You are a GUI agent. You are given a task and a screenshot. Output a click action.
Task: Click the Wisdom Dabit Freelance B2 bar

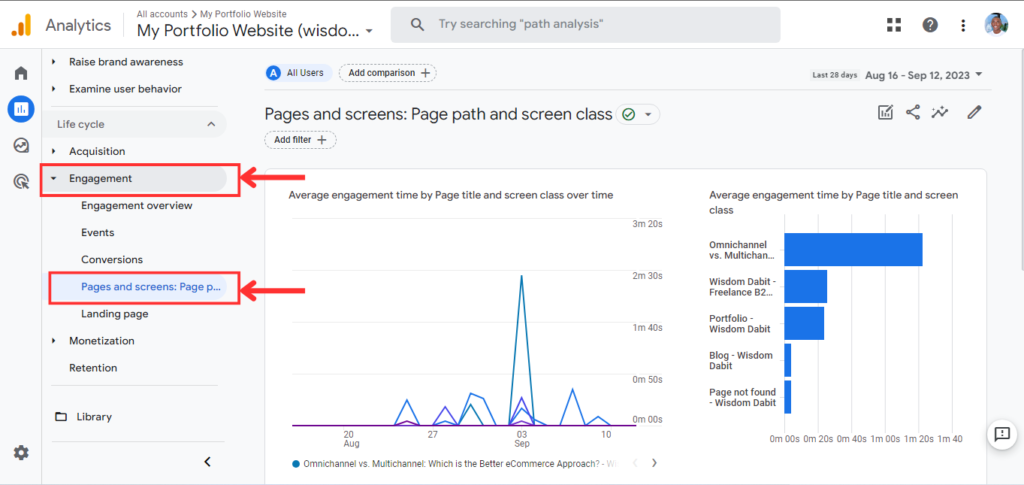[806, 287]
